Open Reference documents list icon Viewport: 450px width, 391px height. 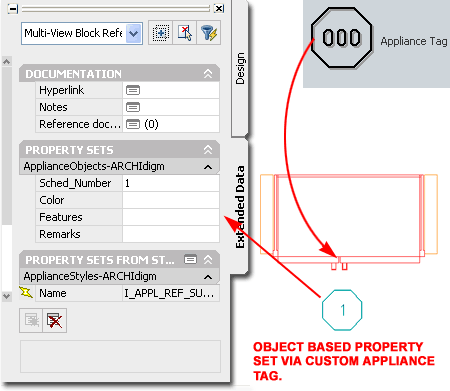click(133, 124)
